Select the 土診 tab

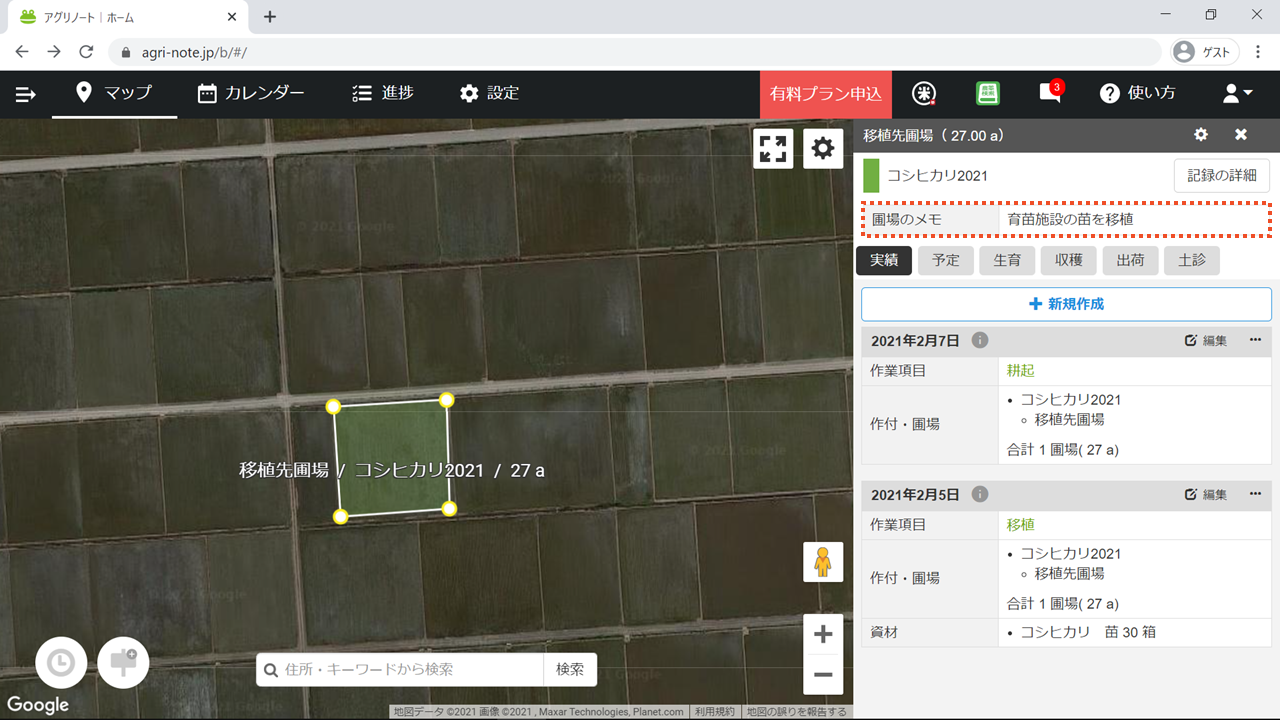[1192, 260]
